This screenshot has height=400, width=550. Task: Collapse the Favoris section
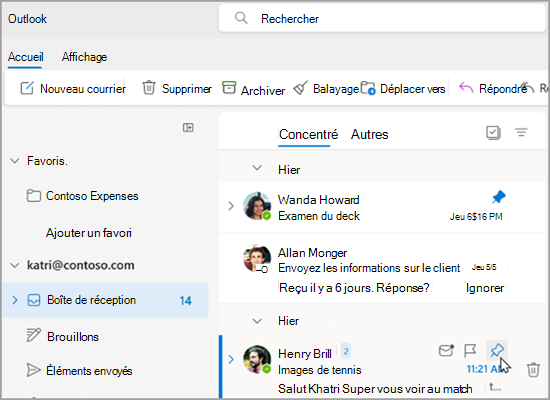pyautogui.click(x=15, y=161)
